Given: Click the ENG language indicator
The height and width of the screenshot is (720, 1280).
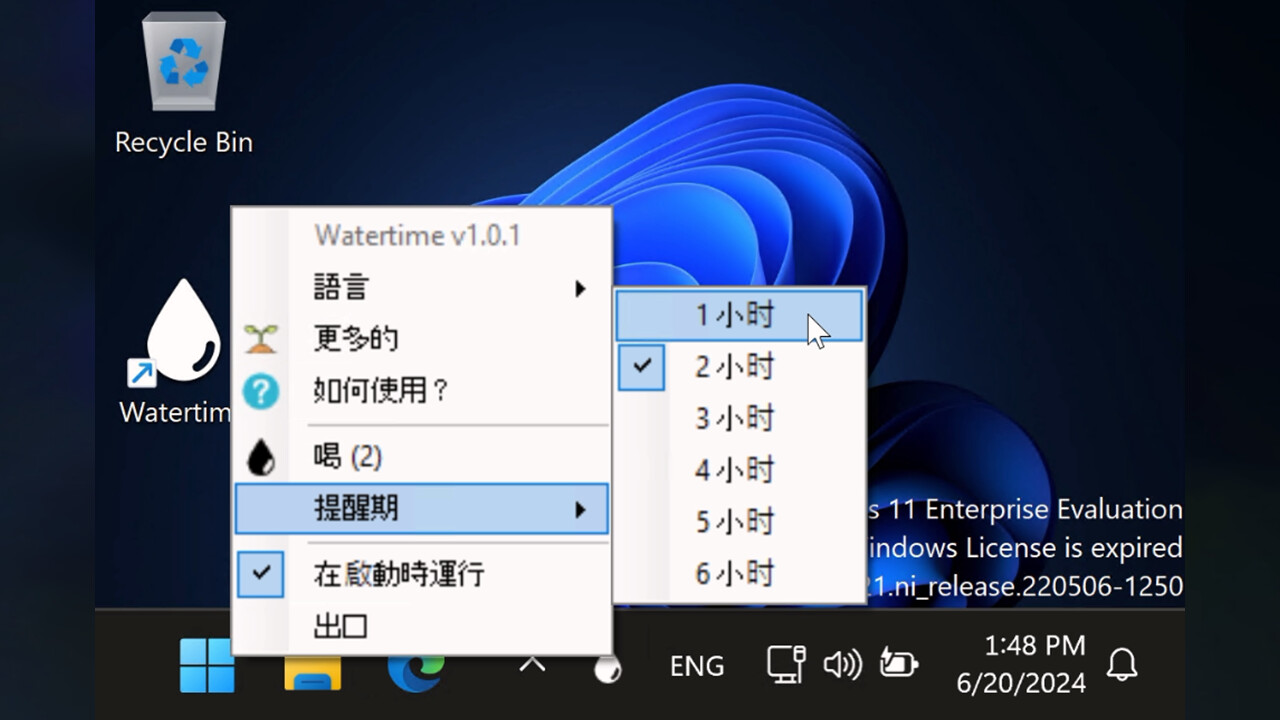Looking at the screenshot, I should (697, 666).
